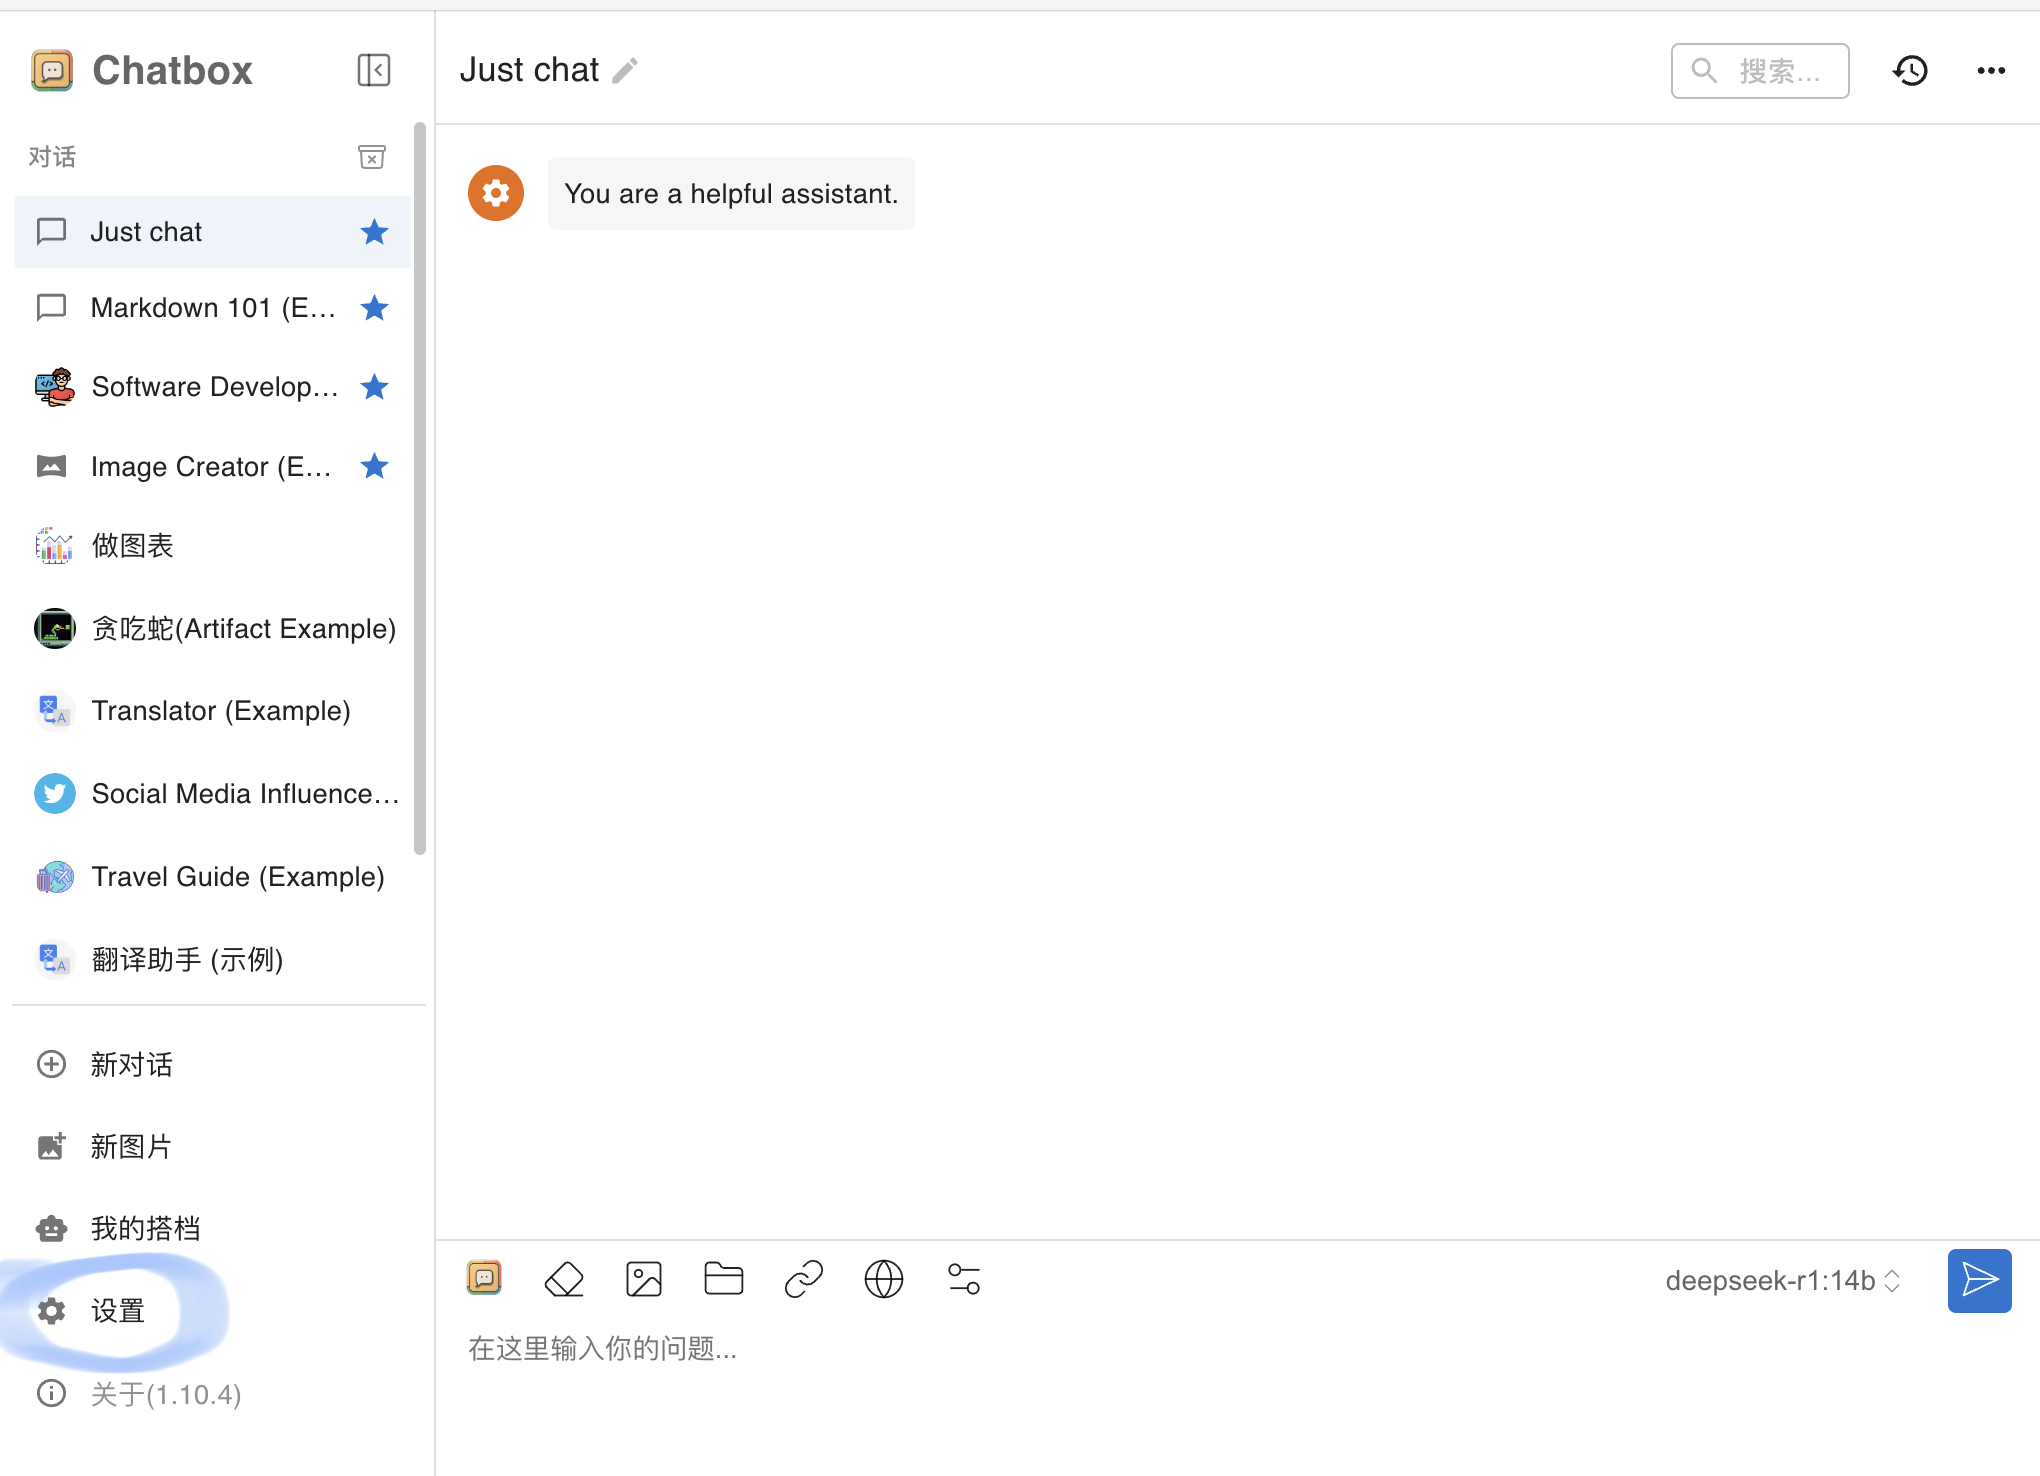Toggle the star on Image Creator
The height and width of the screenshot is (1476, 2040).
(x=374, y=466)
